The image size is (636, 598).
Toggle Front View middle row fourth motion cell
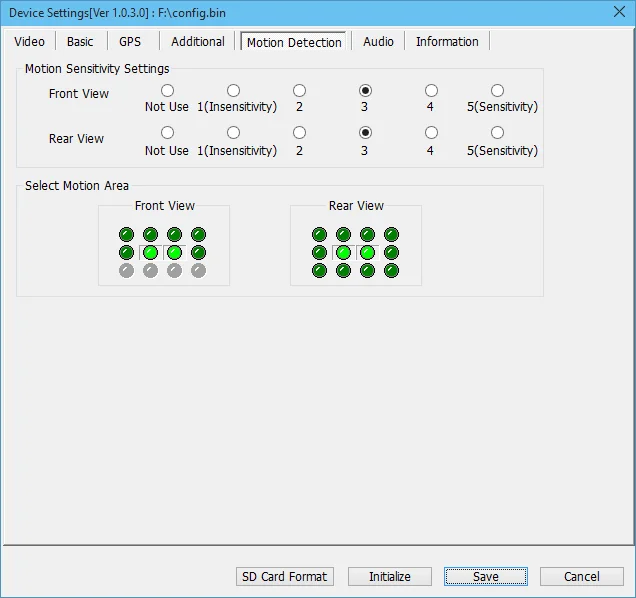tap(198, 252)
